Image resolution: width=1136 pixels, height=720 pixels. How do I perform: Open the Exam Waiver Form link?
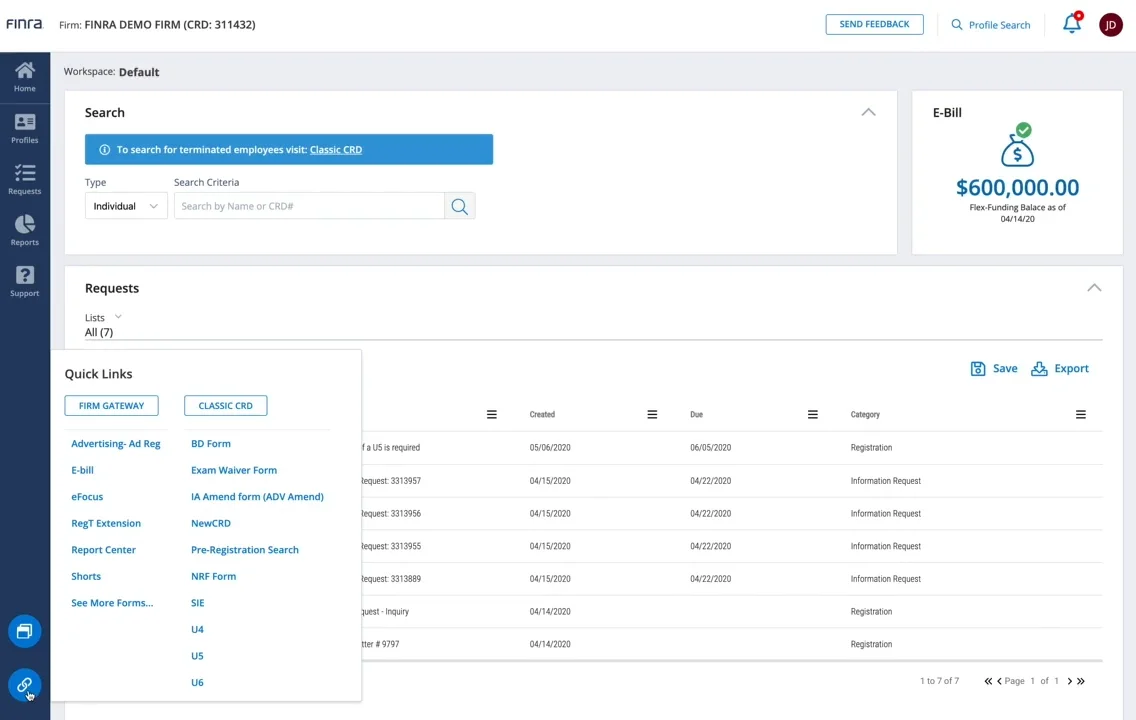pos(234,470)
